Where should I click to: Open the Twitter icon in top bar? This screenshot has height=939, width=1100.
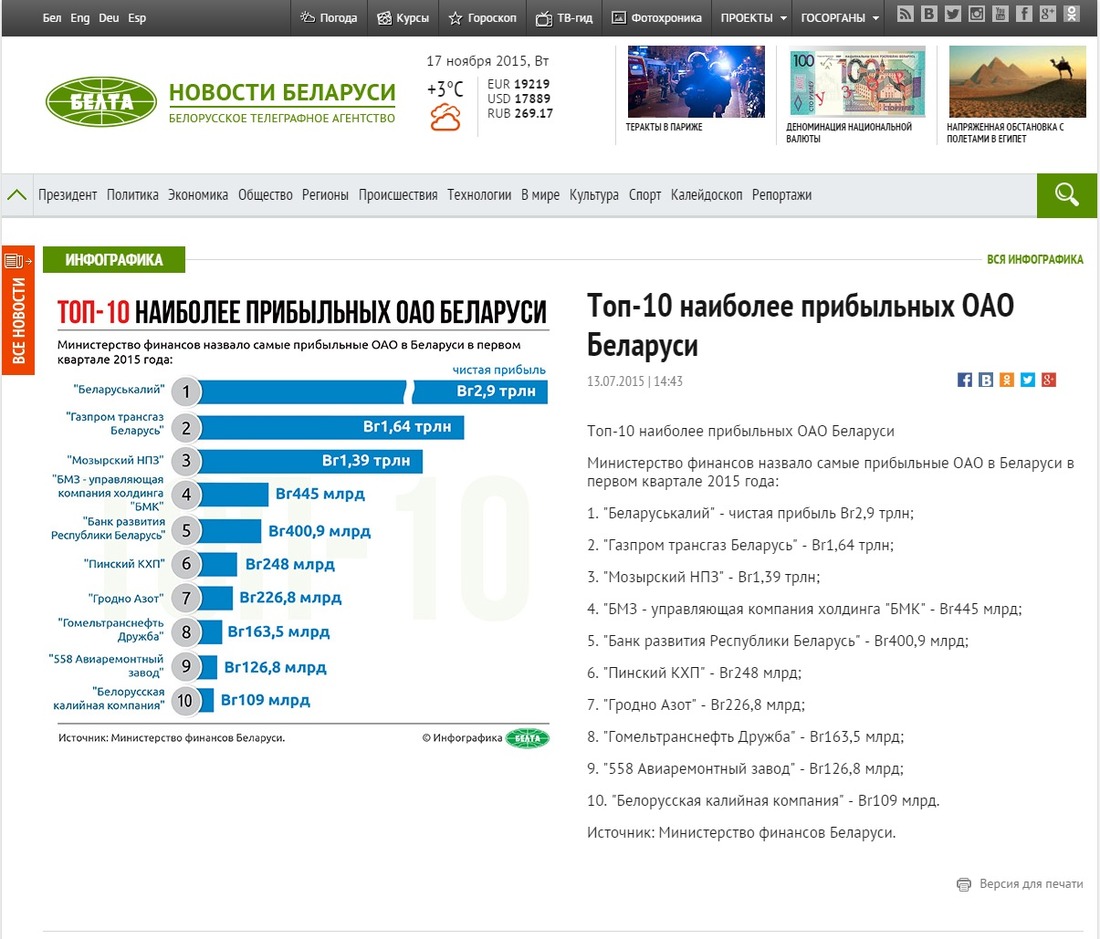[x=953, y=13]
